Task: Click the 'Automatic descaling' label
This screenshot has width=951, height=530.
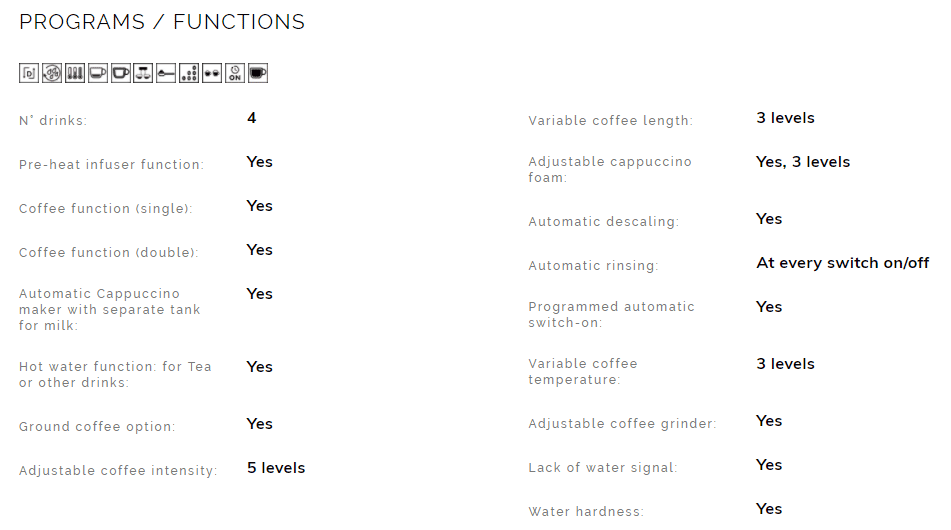Action: coord(603,221)
